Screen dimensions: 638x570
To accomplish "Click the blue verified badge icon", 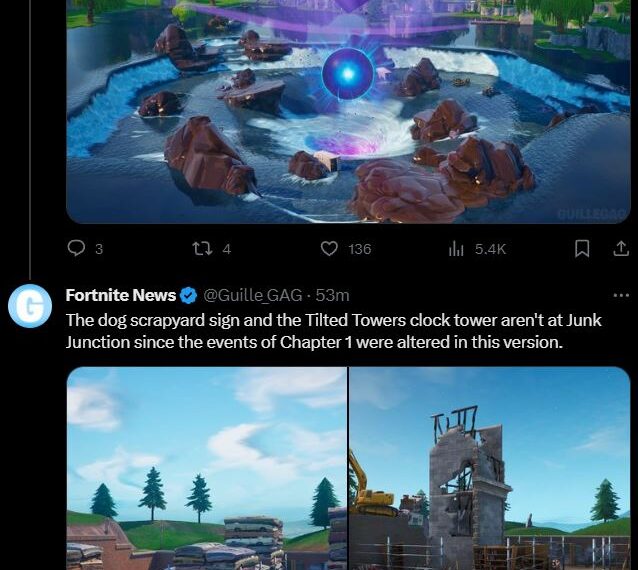I will pyautogui.click(x=188, y=296).
